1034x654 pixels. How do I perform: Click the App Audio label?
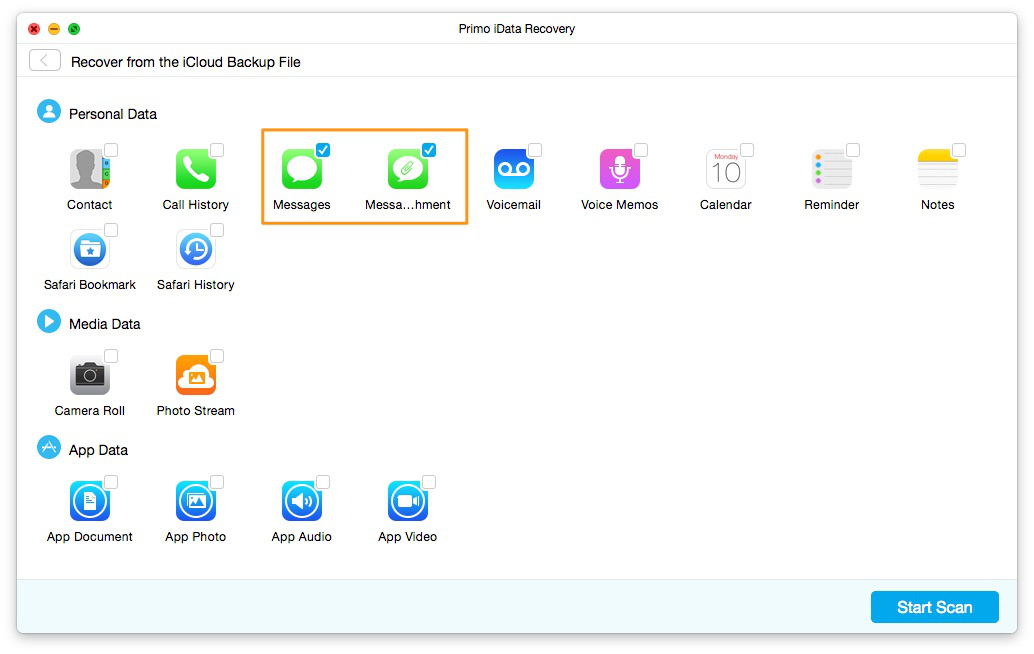tap(301, 537)
